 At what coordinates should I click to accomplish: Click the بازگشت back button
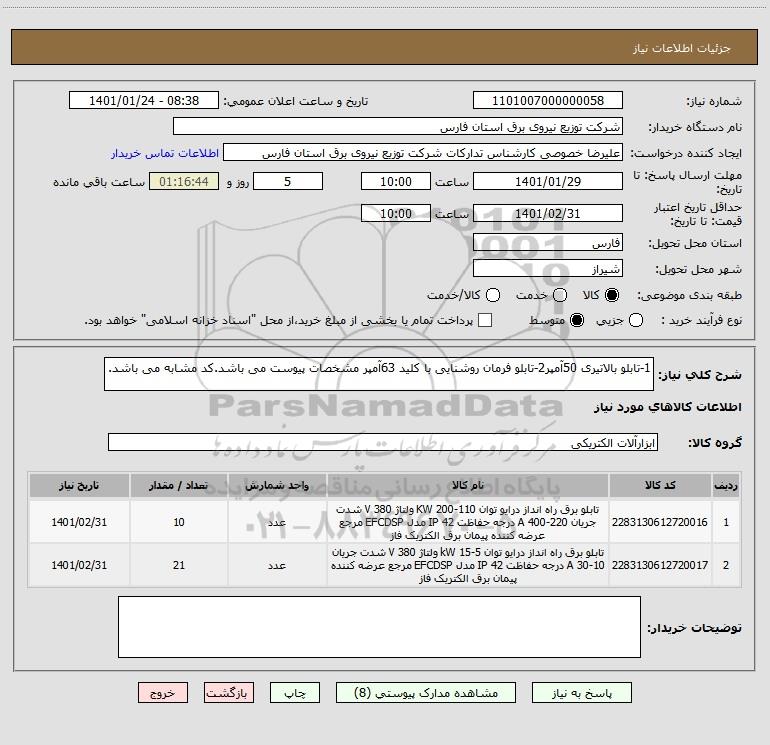[229, 693]
